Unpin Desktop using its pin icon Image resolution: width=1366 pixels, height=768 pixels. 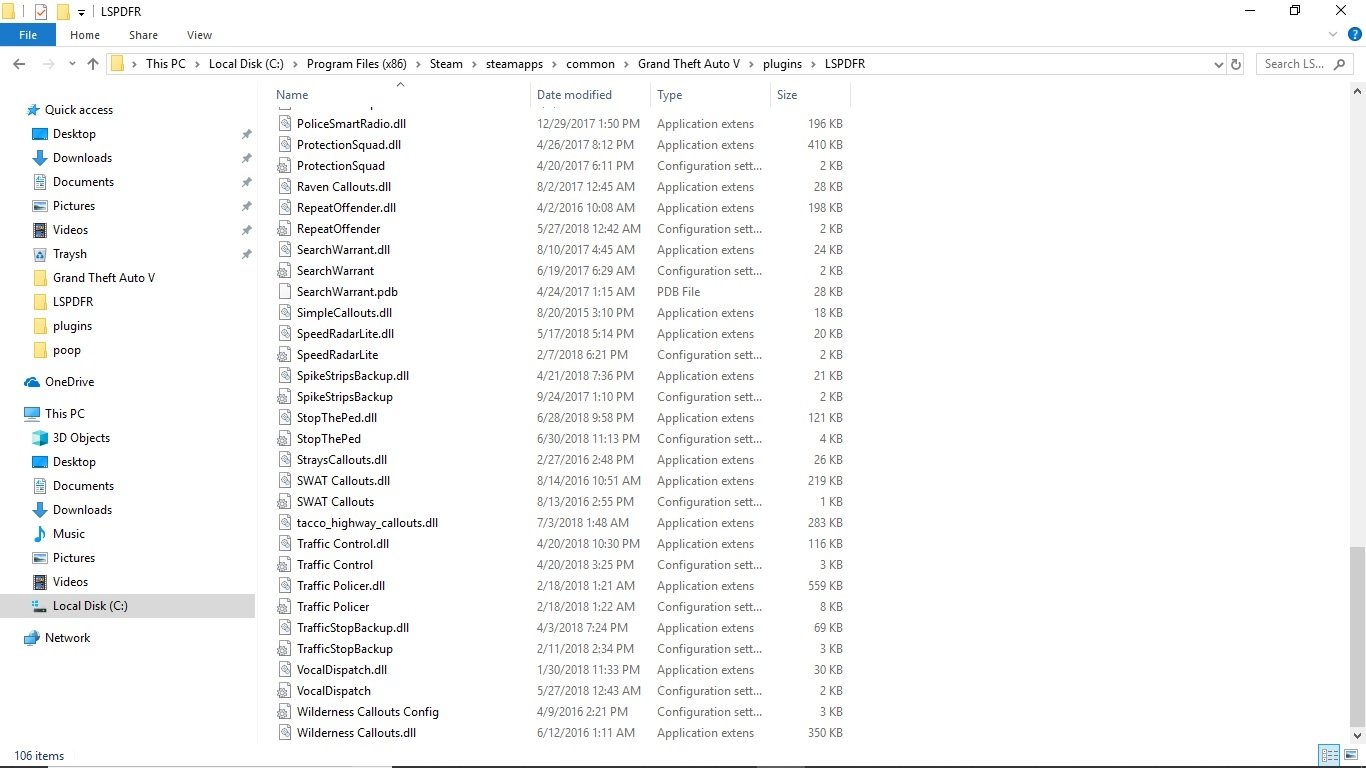(247, 134)
